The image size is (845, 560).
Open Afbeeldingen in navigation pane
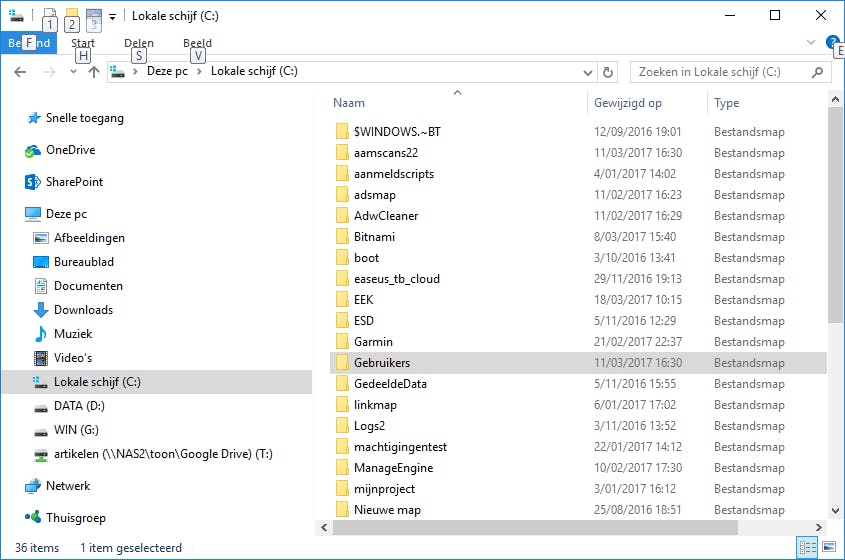pyautogui.click(x=89, y=238)
